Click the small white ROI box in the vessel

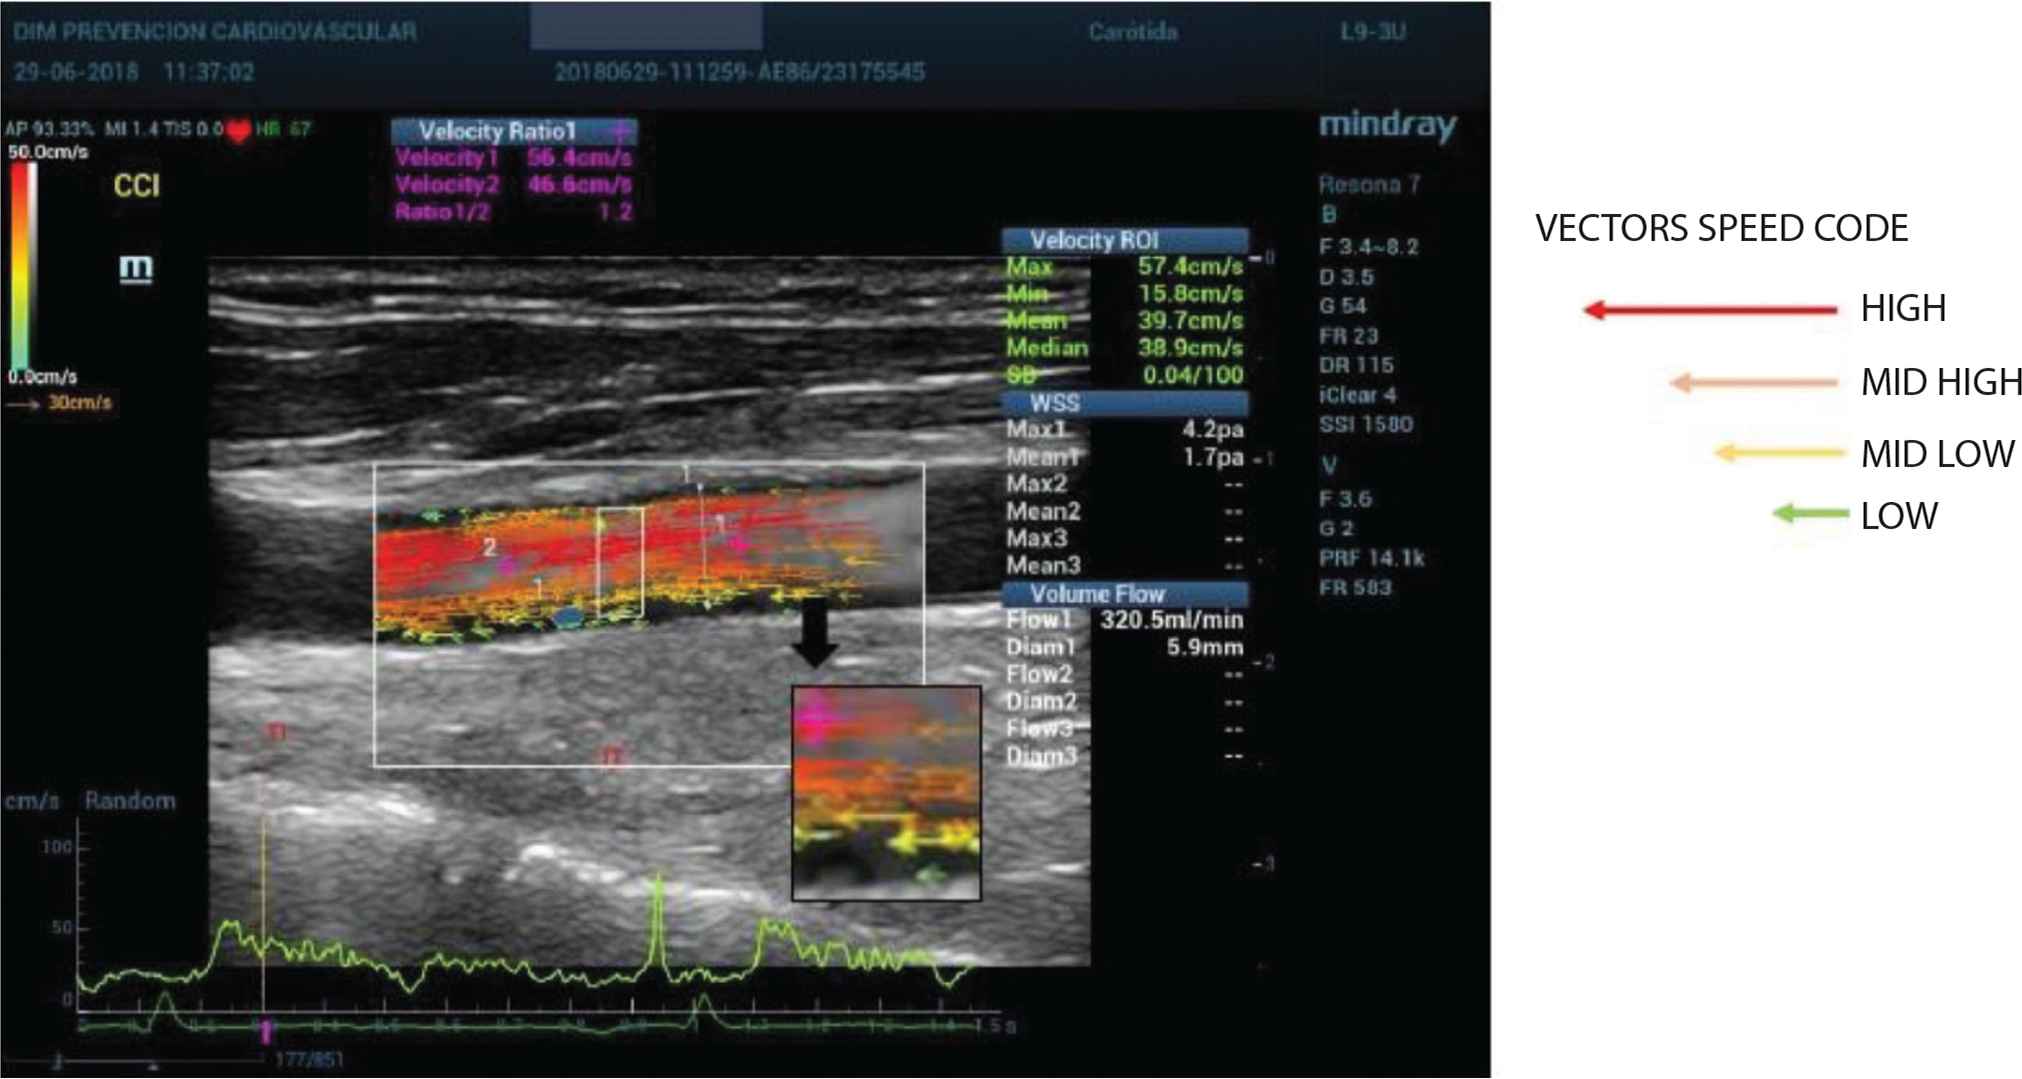tap(620, 561)
